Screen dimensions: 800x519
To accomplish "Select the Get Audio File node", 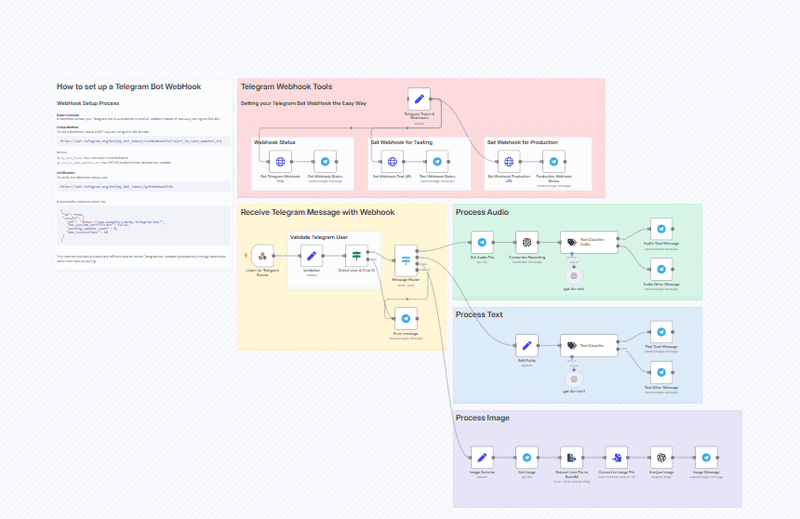I will tap(482, 242).
